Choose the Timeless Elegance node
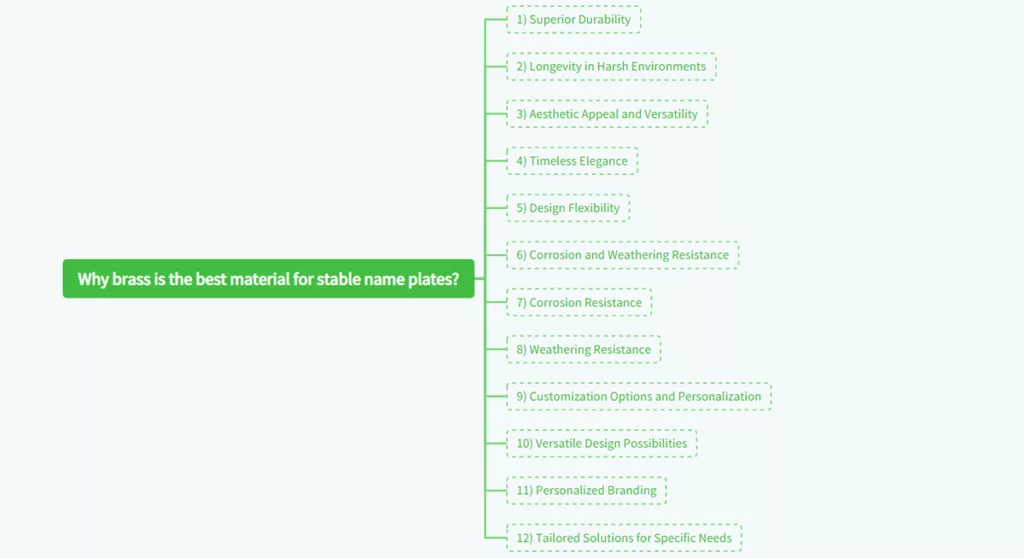This screenshot has height=558, width=1024. [572, 161]
